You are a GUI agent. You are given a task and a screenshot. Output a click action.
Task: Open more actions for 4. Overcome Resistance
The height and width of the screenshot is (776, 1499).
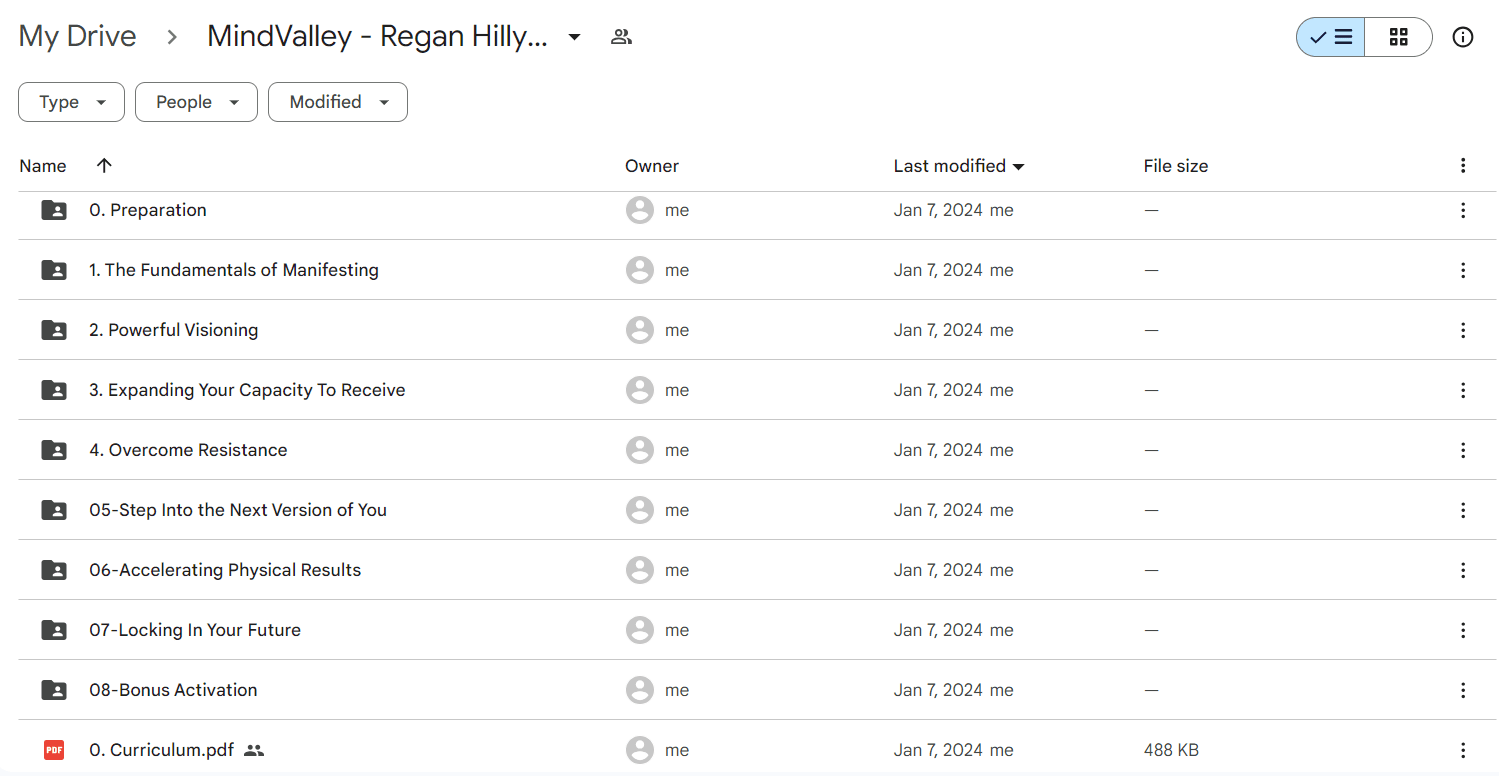(1463, 450)
